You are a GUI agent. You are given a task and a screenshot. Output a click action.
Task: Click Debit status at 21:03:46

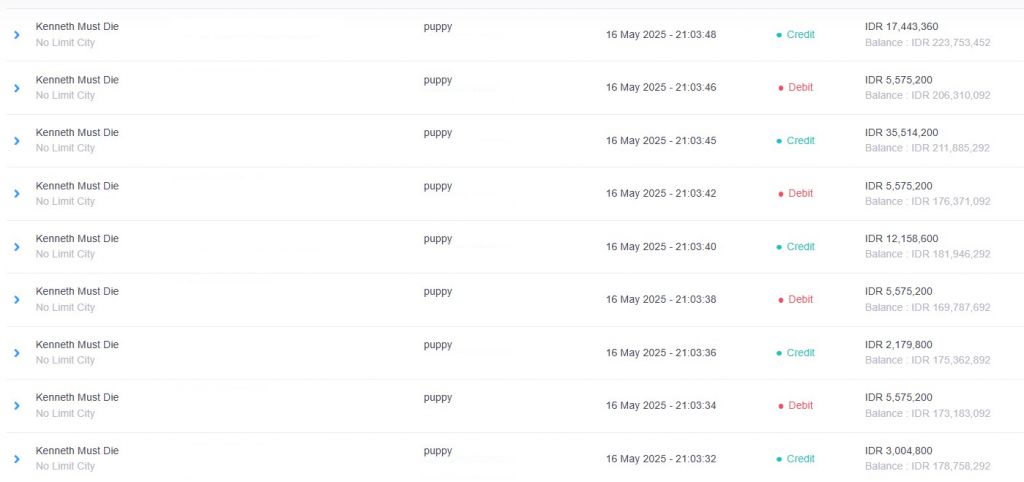[x=795, y=88]
